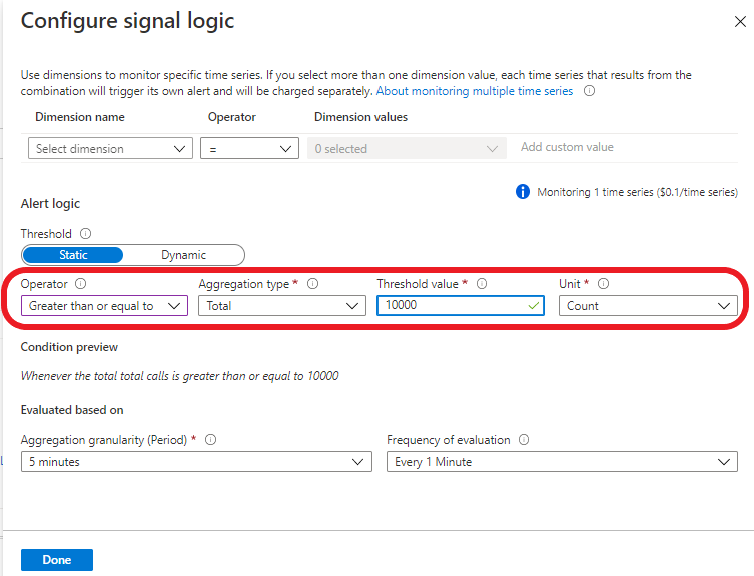Click info icon after monitoring multiple time series link
754x576 pixels.
point(590,91)
